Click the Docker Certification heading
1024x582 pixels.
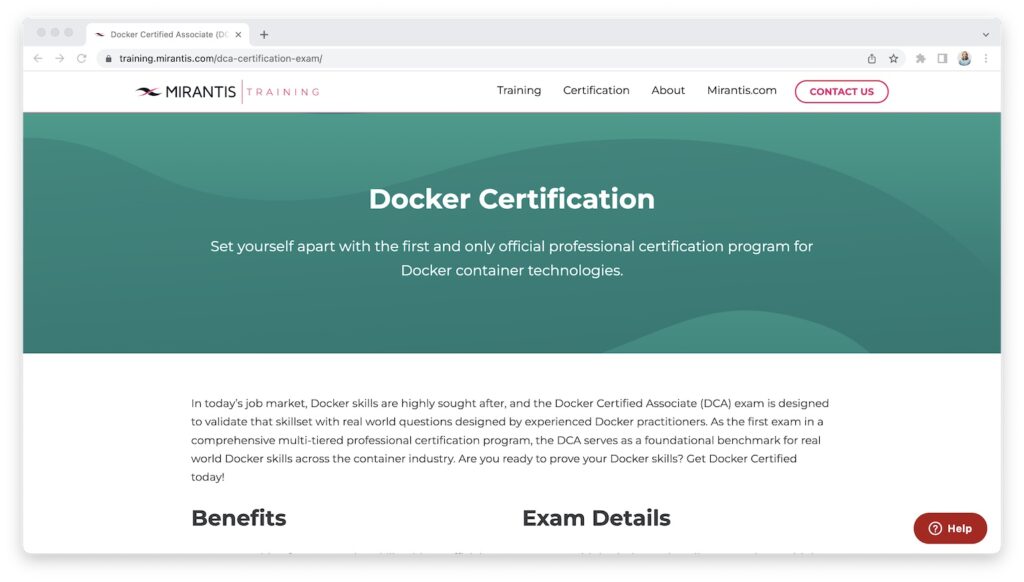tap(511, 199)
